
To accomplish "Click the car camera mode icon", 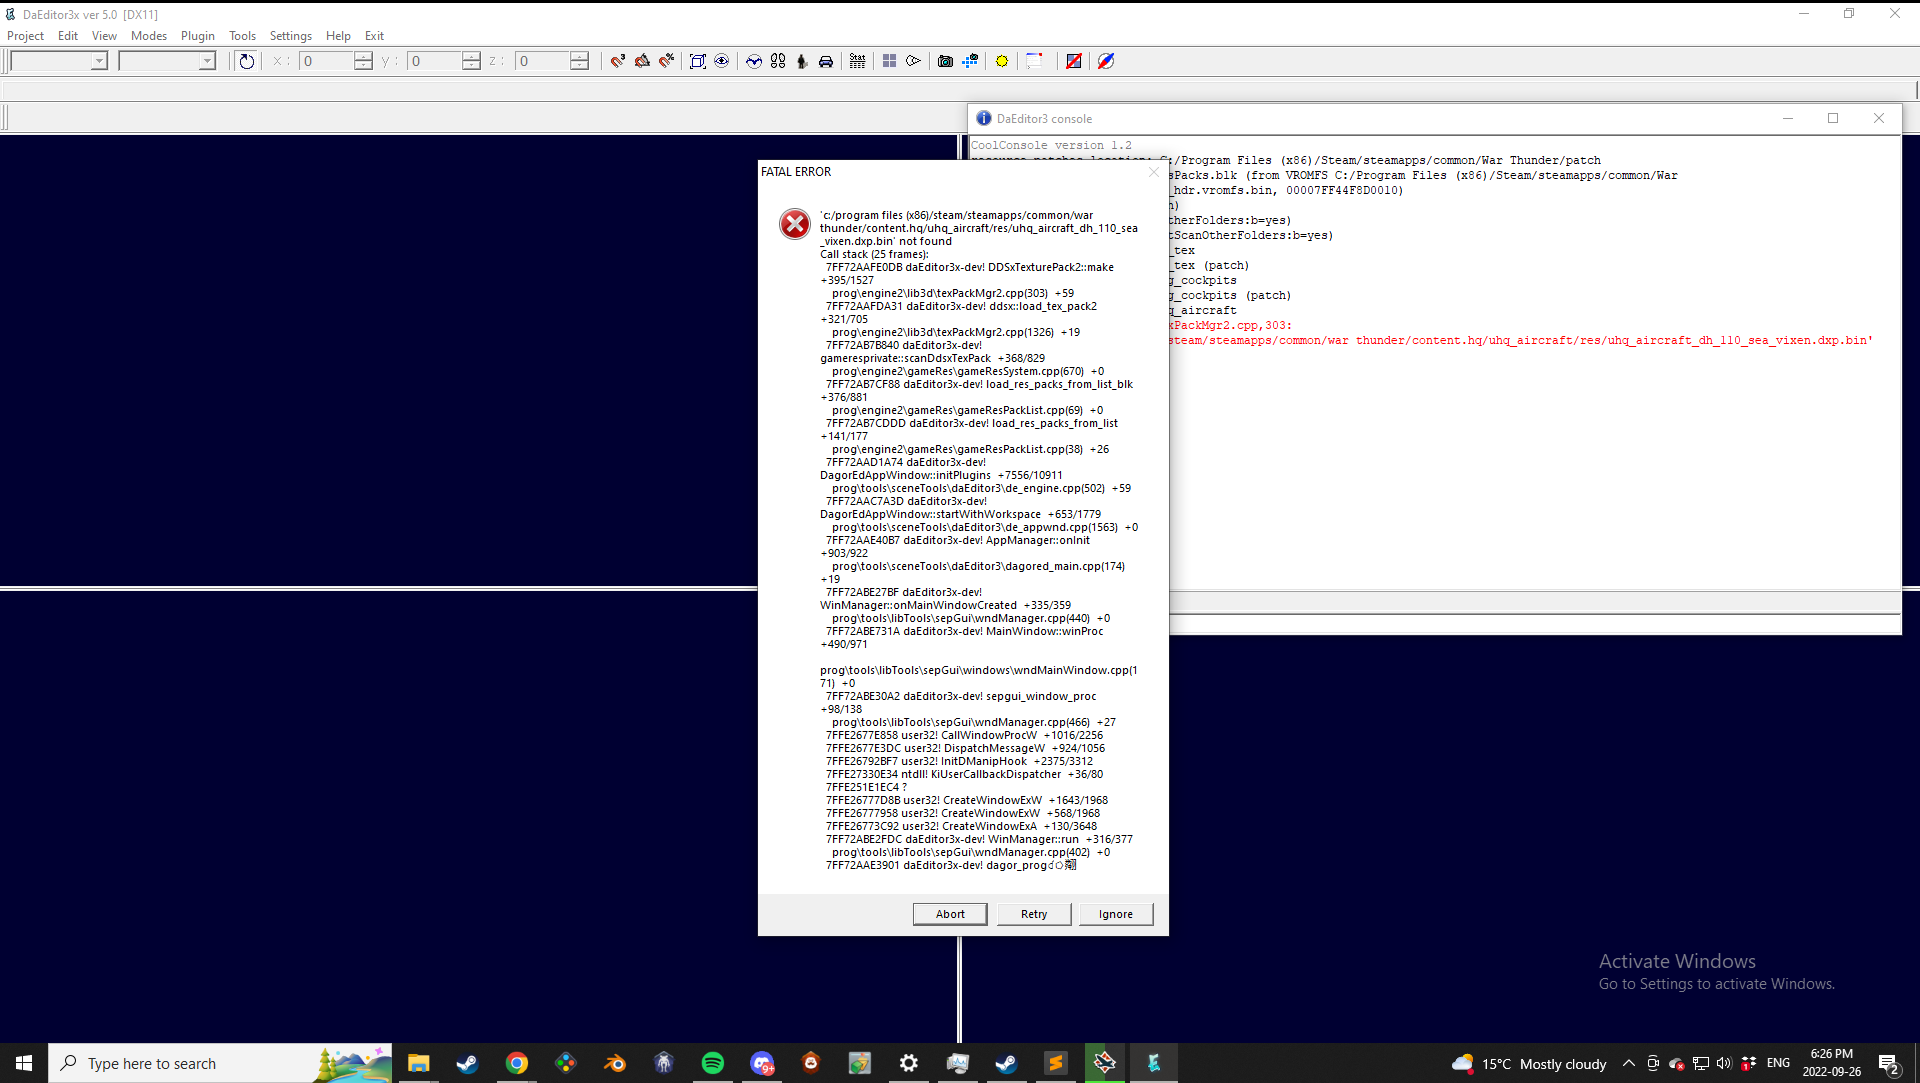I will pos(826,61).
